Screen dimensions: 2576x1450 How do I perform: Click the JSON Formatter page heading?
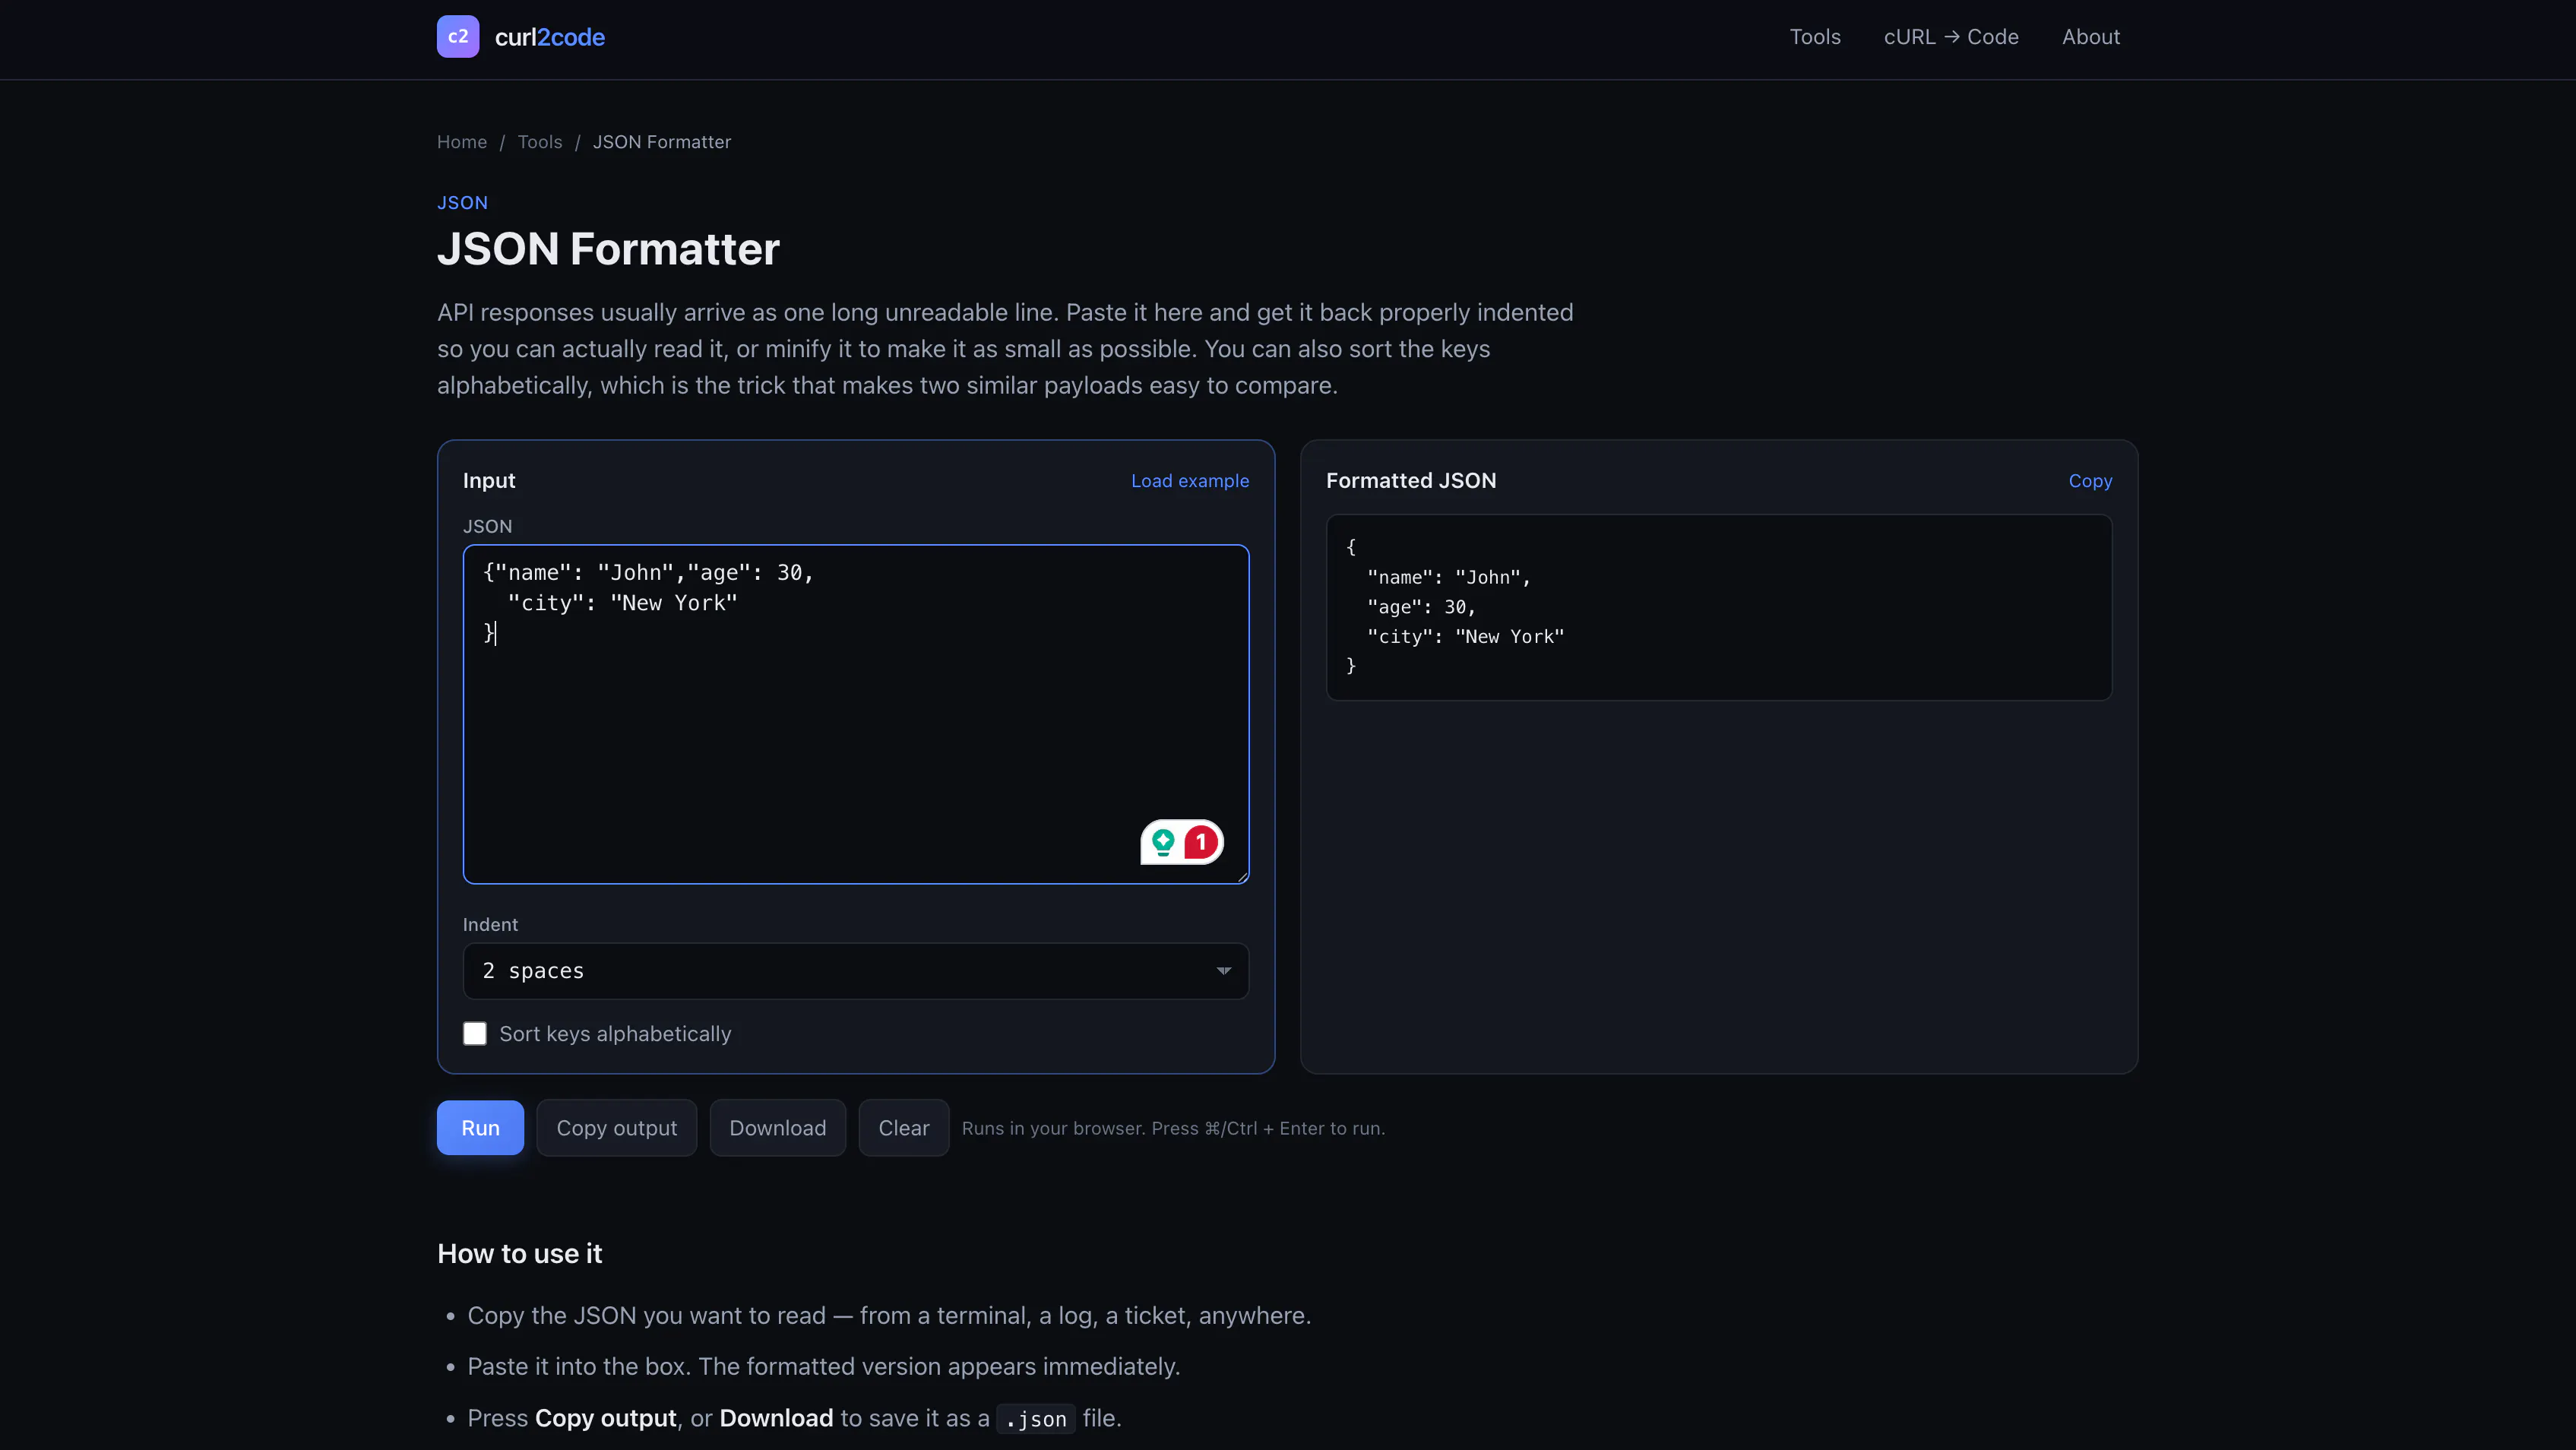tap(608, 249)
